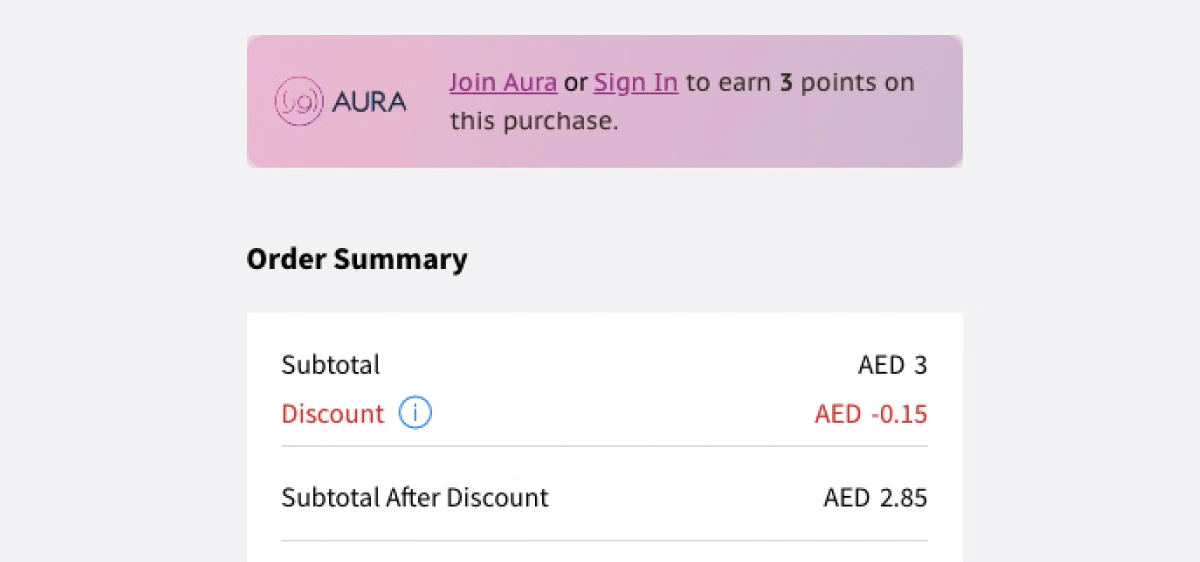Screen dimensions: 1200x562
Task: Select the Order Summary heading
Action: pos(357,259)
